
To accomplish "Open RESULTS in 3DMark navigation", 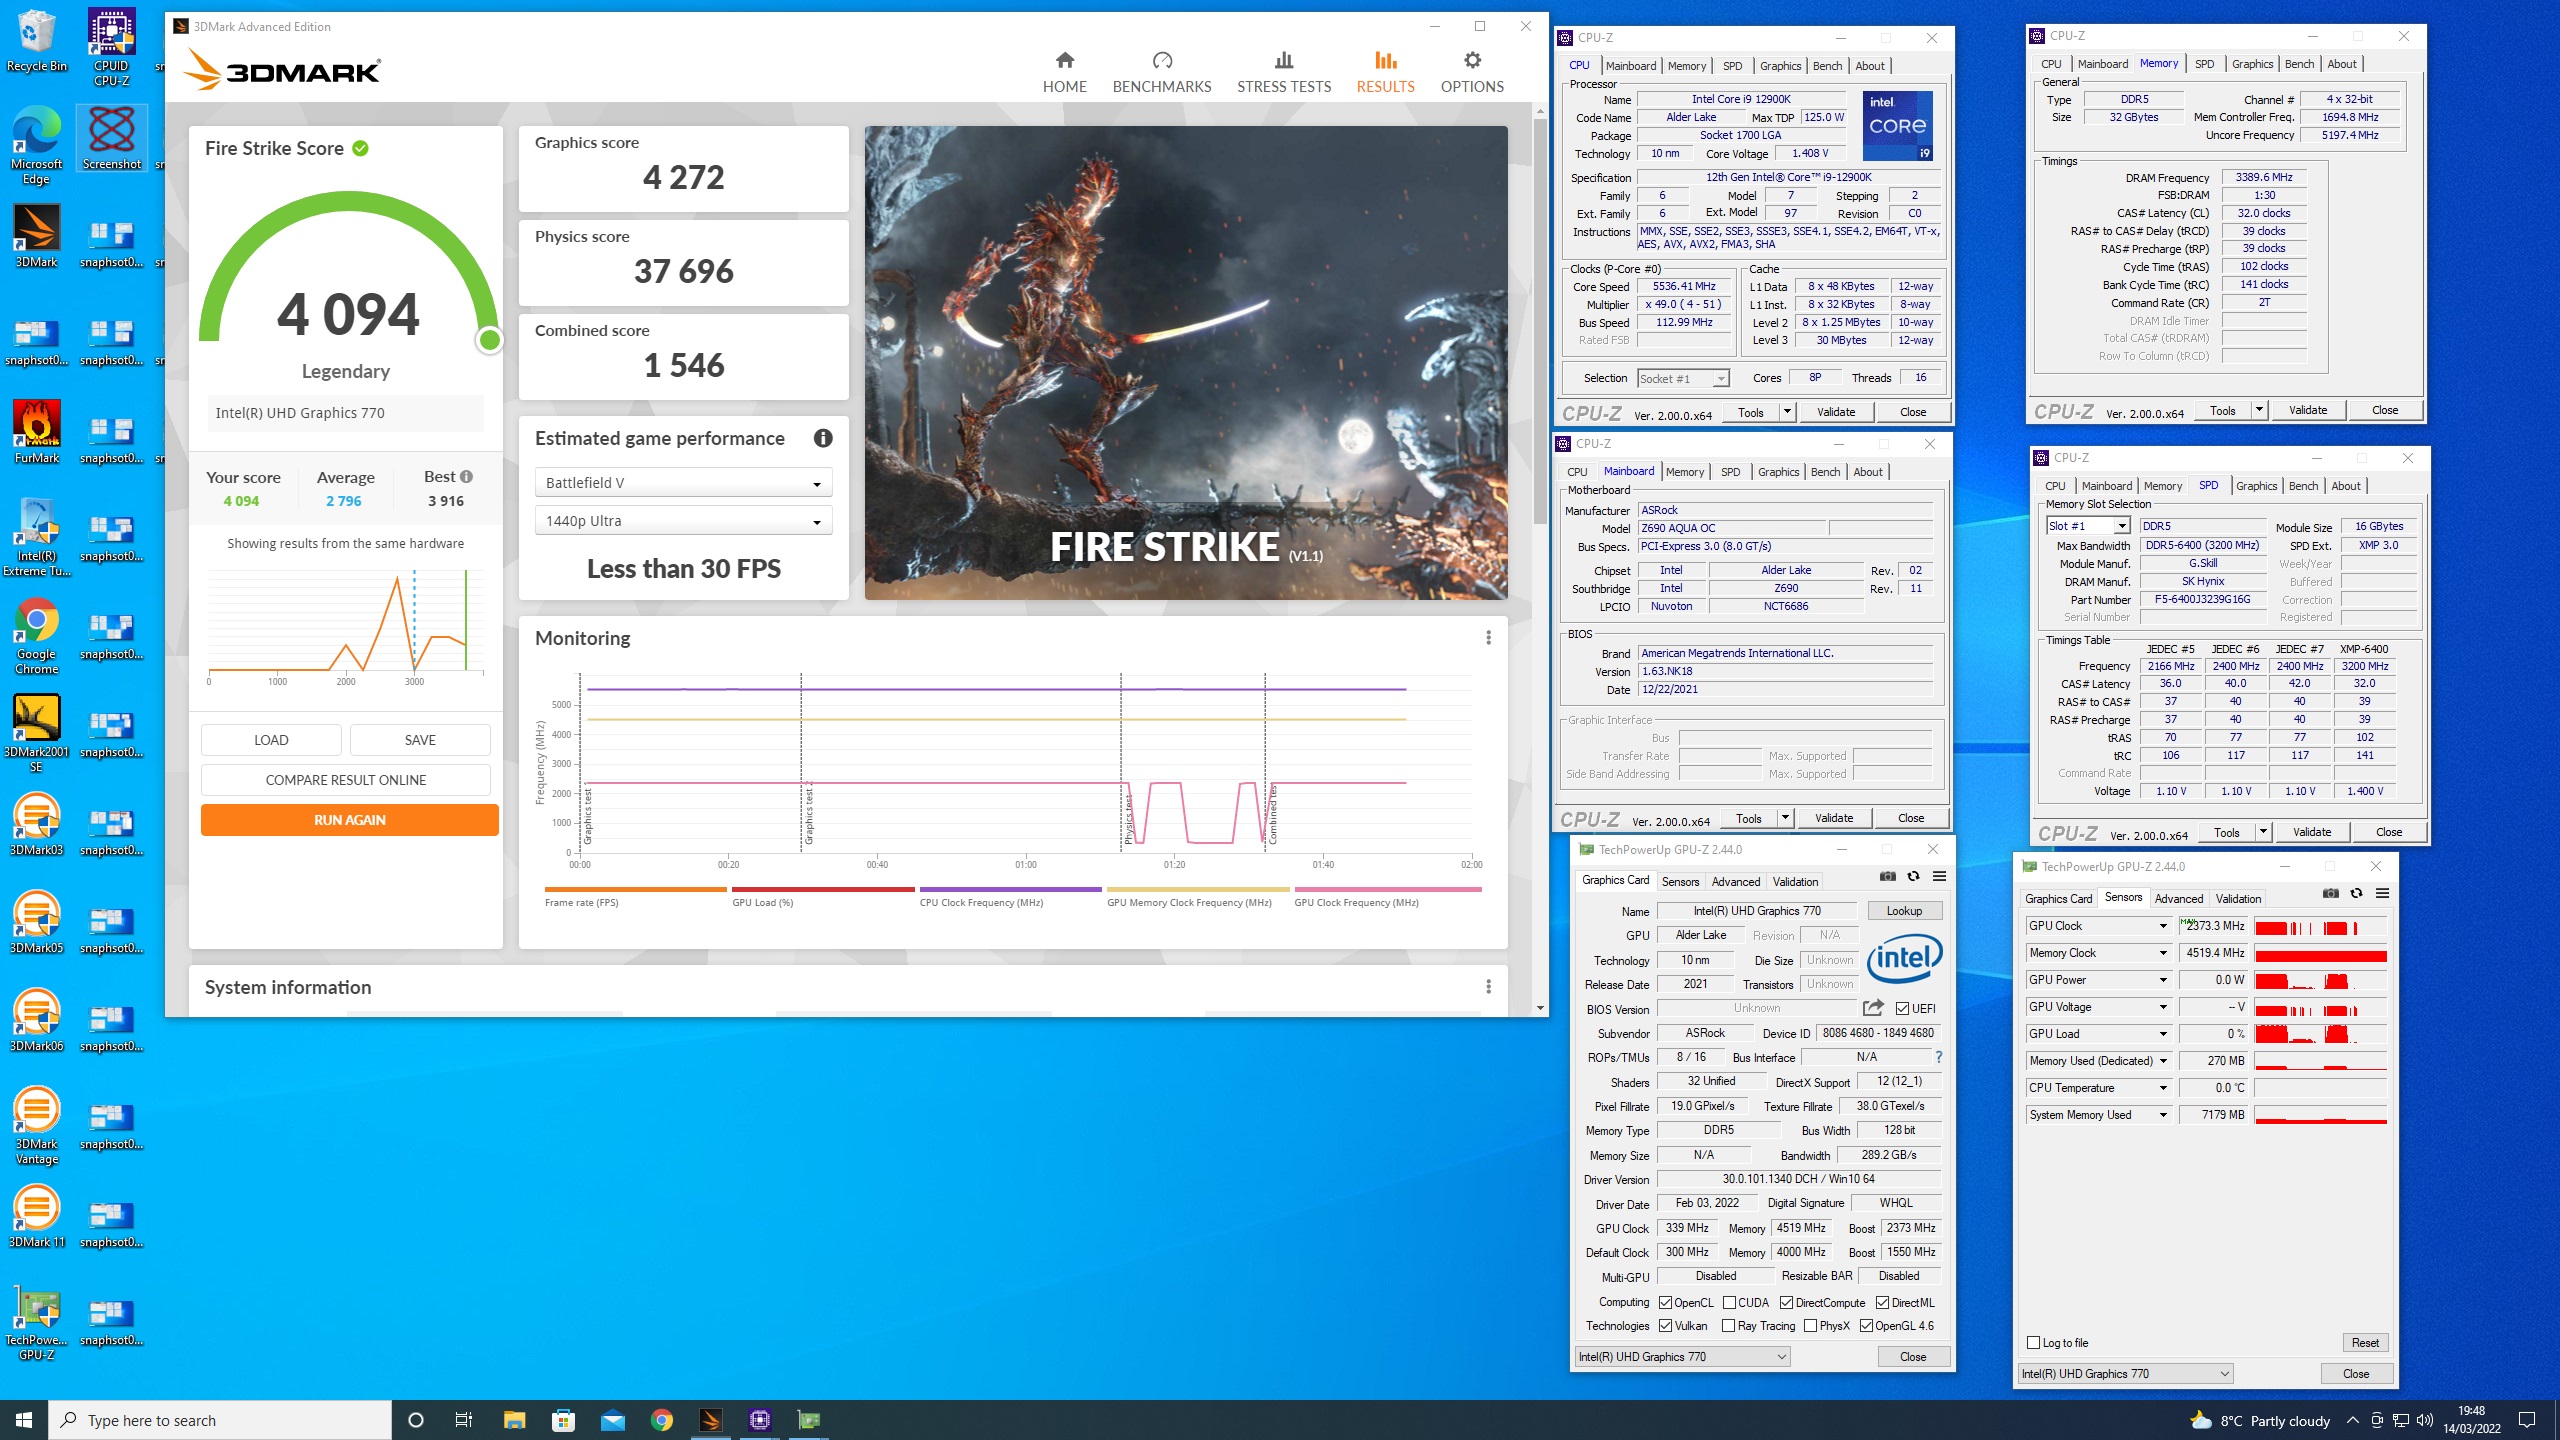I will click(x=1385, y=73).
